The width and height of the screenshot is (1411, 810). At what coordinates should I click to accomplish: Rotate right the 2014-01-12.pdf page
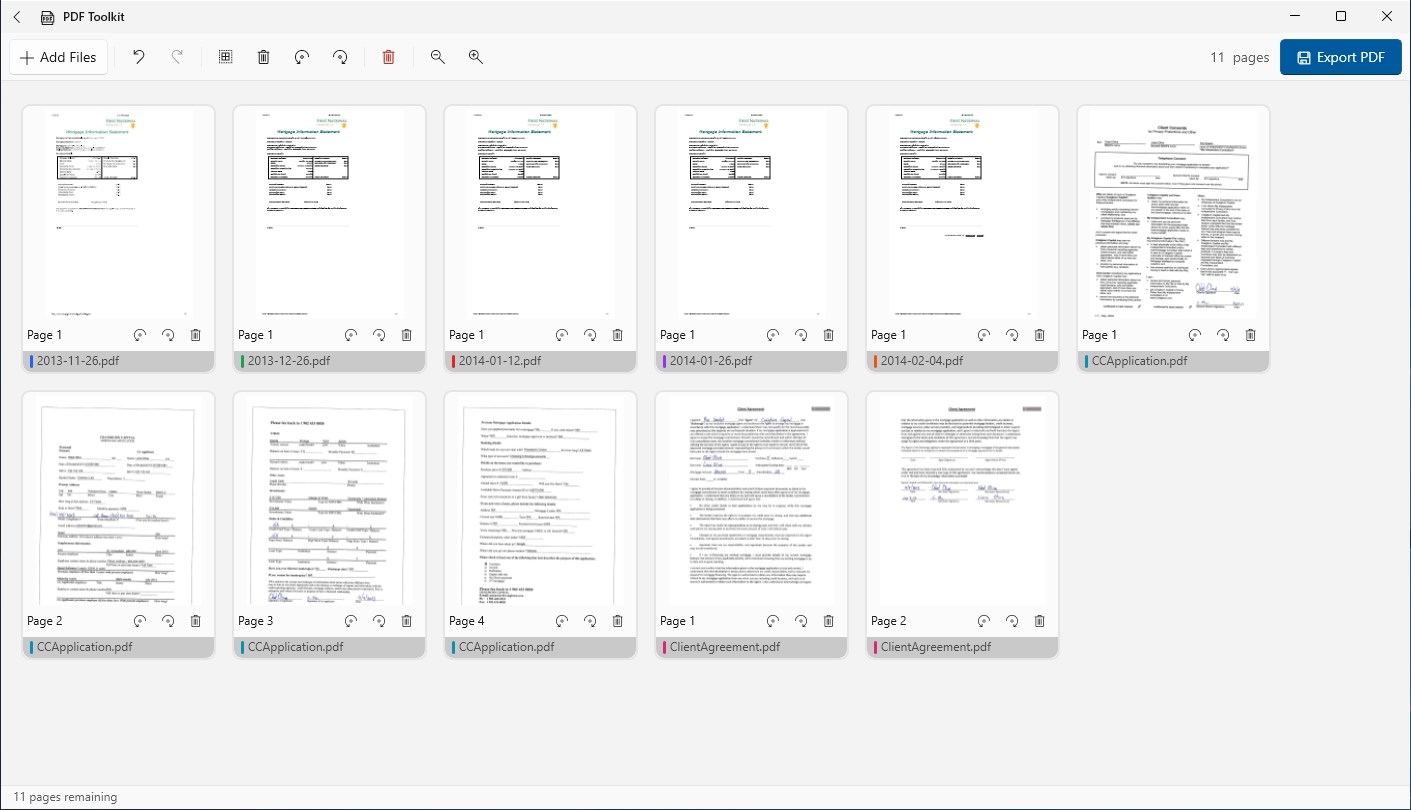(590, 335)
